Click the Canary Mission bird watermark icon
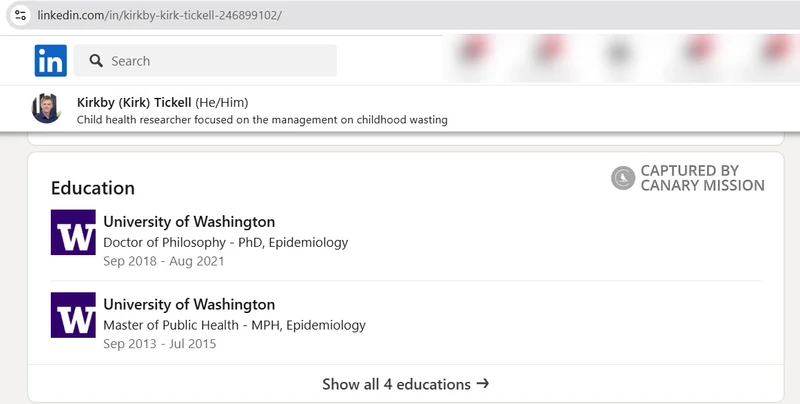Image resolution: width=800 pixels, height=404 pixels. point(623,178)
